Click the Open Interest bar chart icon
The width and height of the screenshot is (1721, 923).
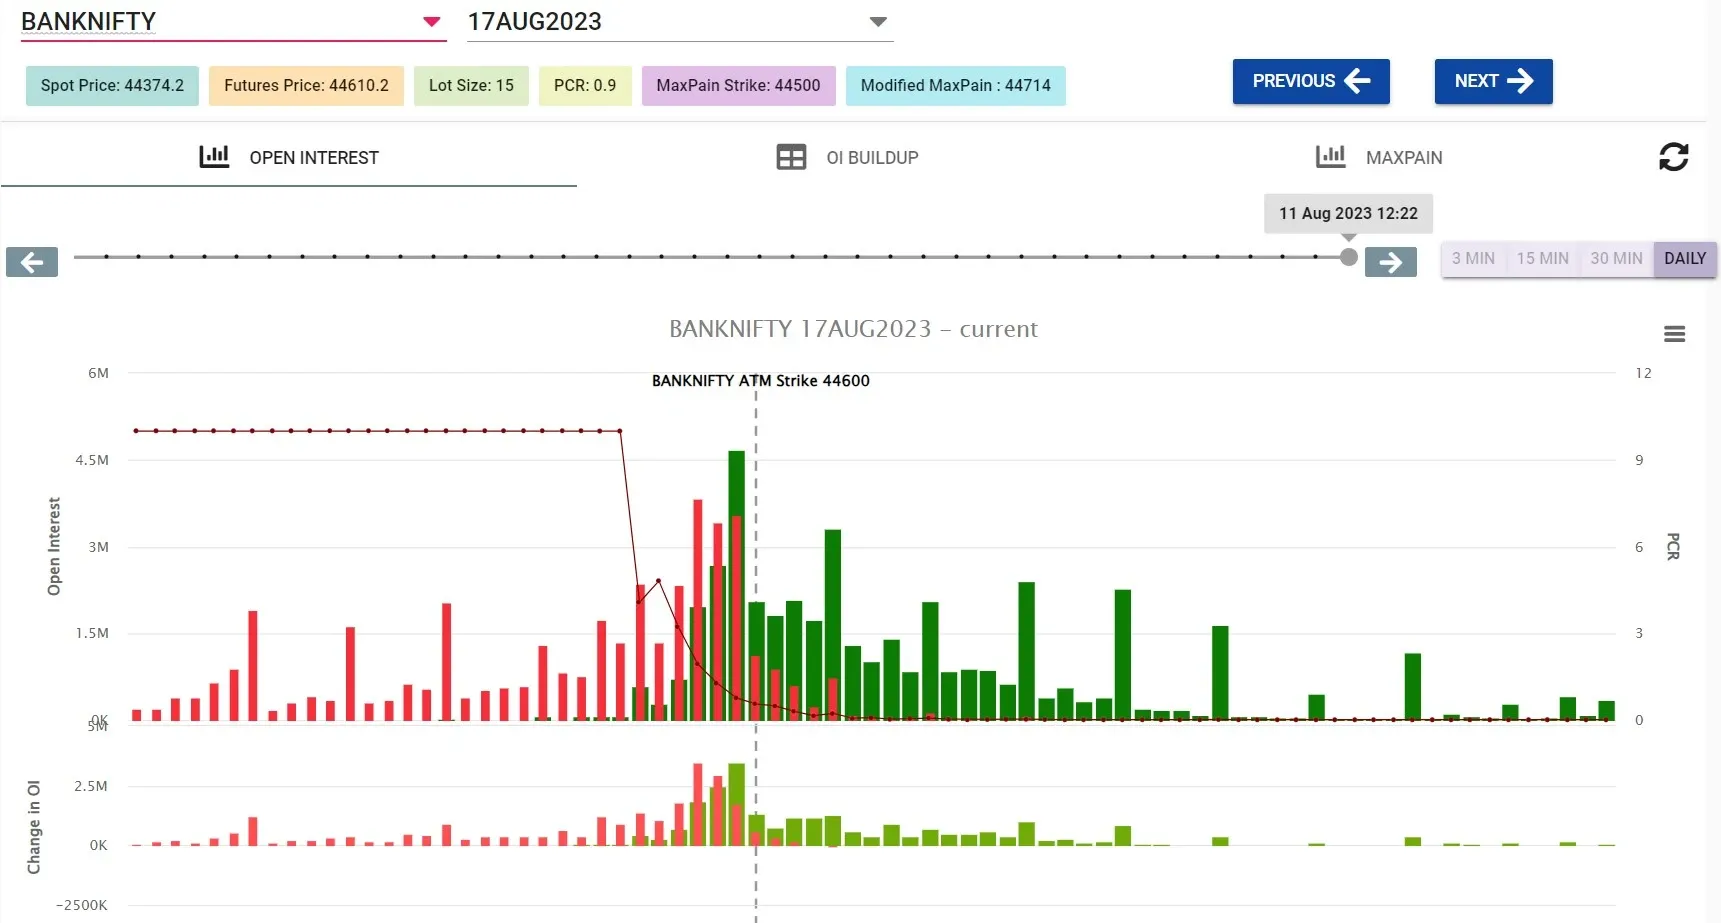214,156
